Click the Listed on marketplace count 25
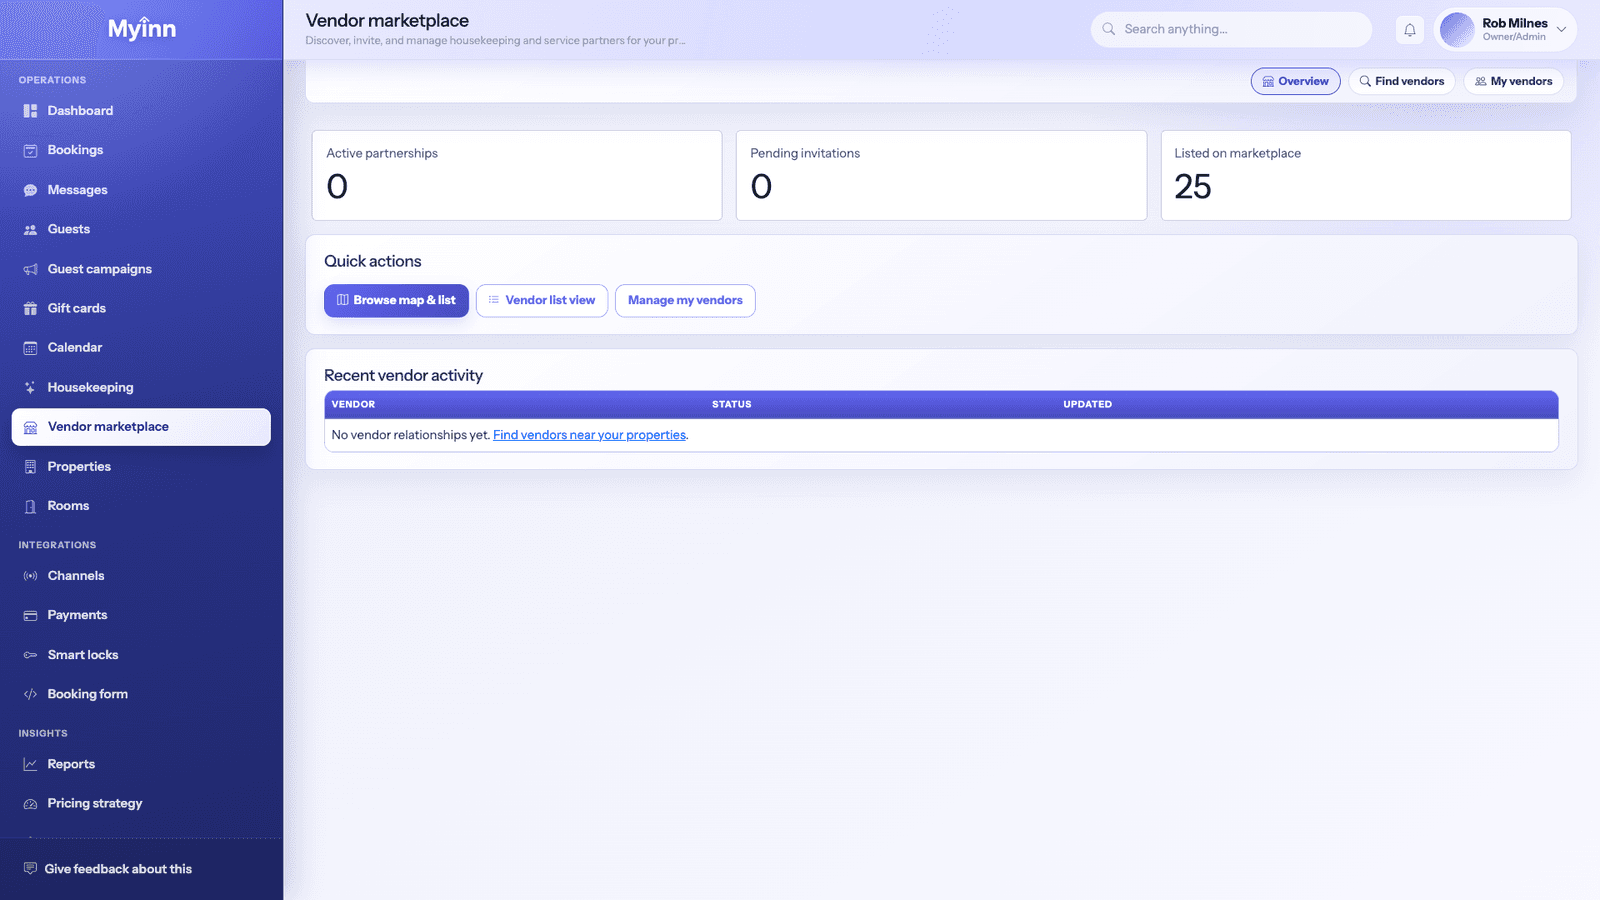This screenshot has height=900, width=1600. pyautogui.click(x=1193, y=187)
